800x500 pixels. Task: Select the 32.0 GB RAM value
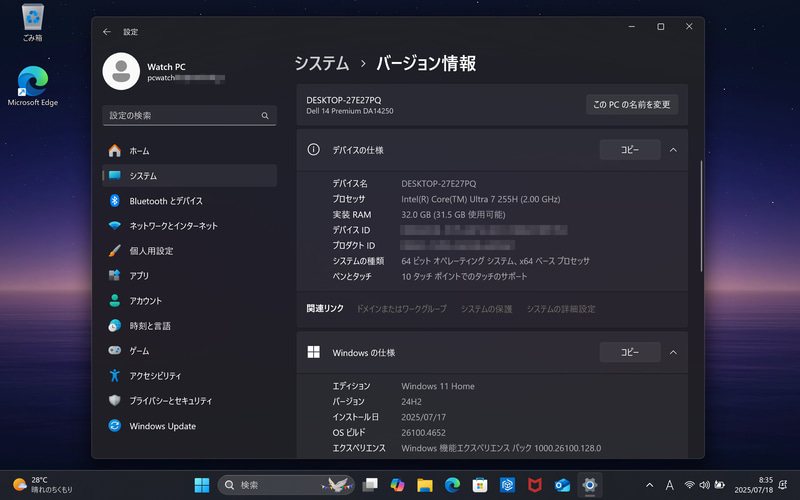click(x=453, y=215)
